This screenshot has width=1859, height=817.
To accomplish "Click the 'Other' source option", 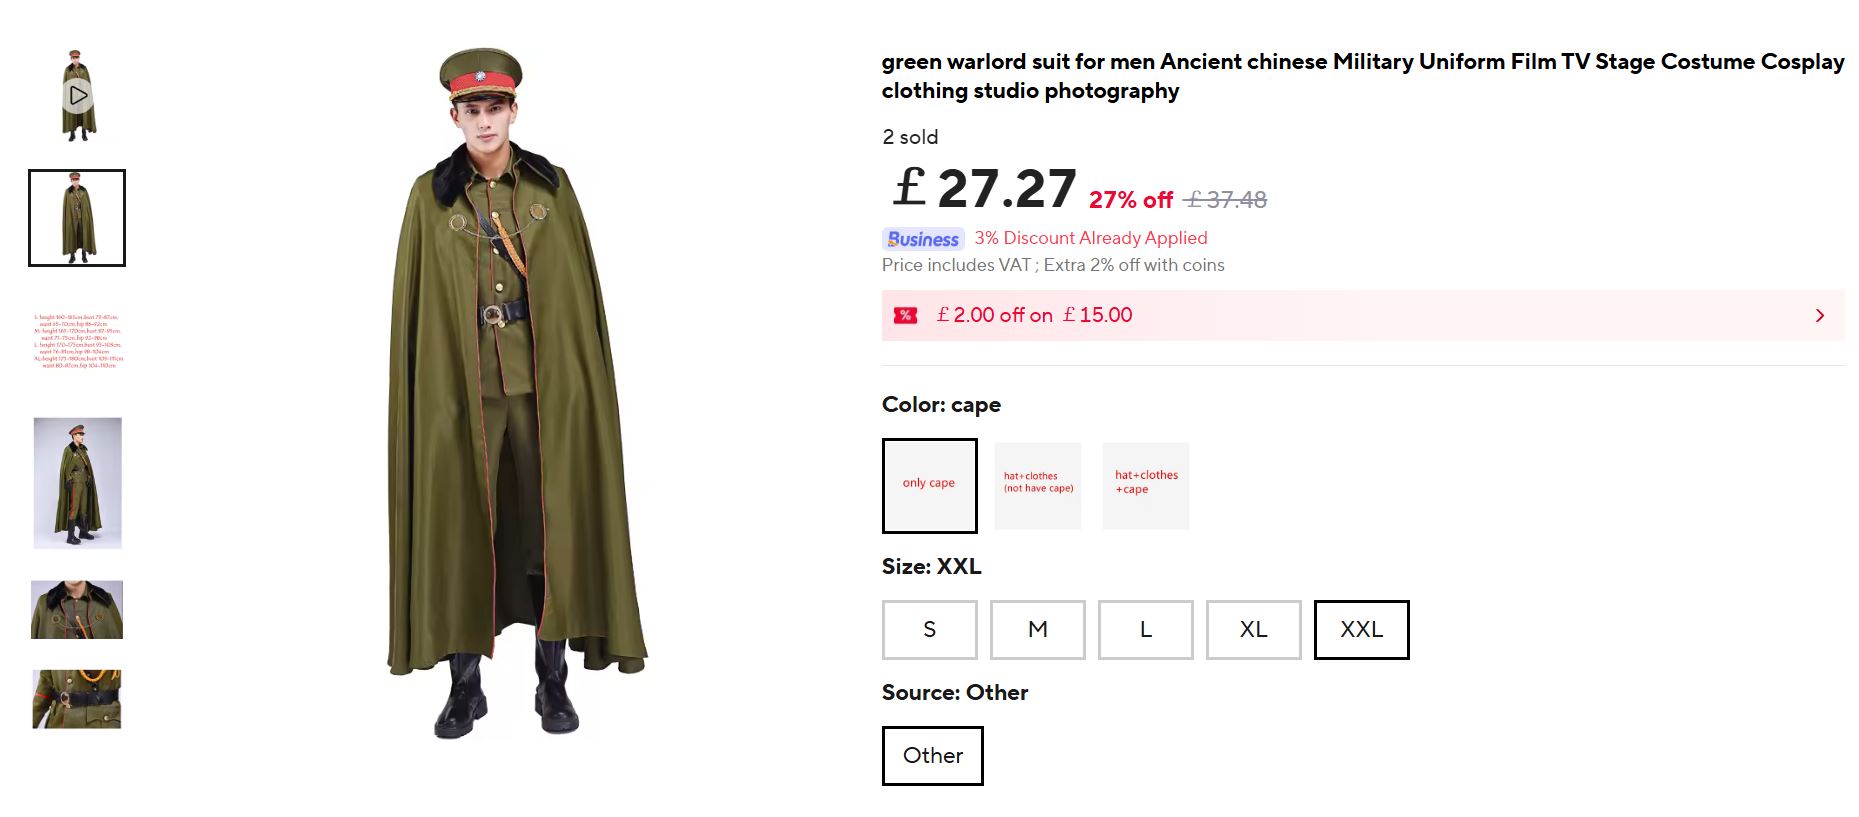I will [932, 756].
